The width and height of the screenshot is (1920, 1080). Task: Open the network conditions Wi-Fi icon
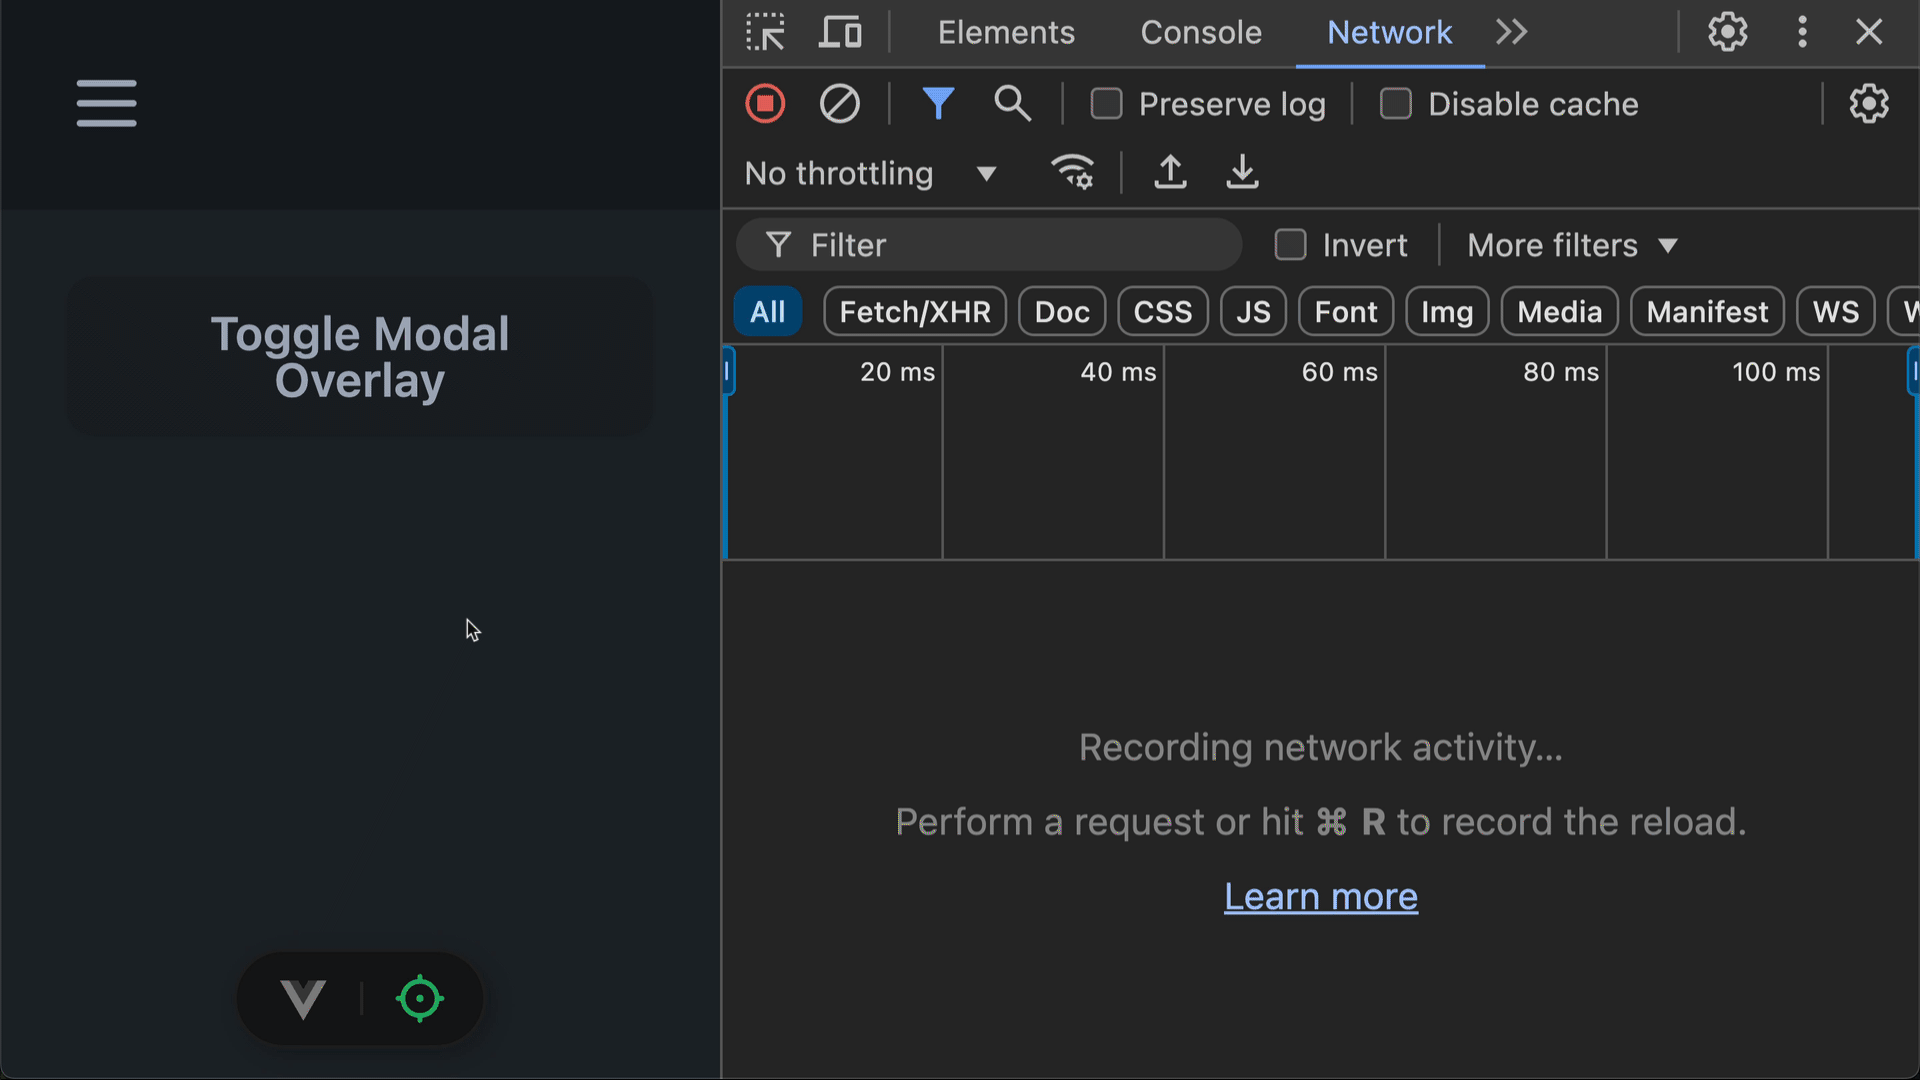tap(1072, 173)
